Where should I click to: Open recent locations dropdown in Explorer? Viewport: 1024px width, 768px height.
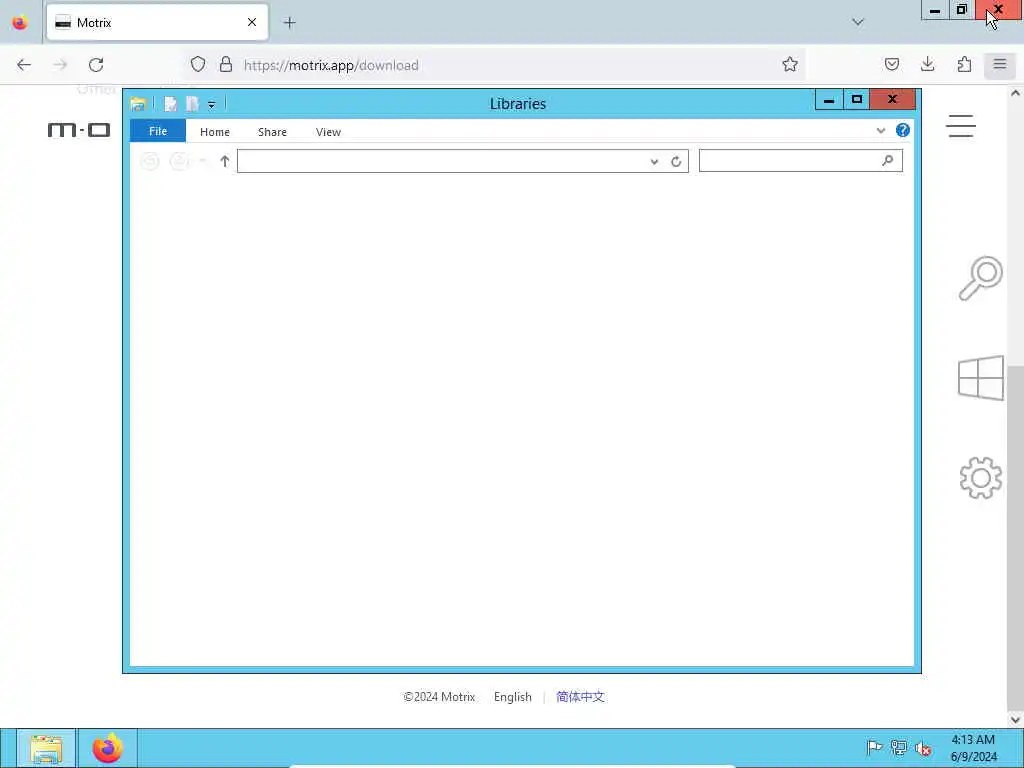(203, 161)
